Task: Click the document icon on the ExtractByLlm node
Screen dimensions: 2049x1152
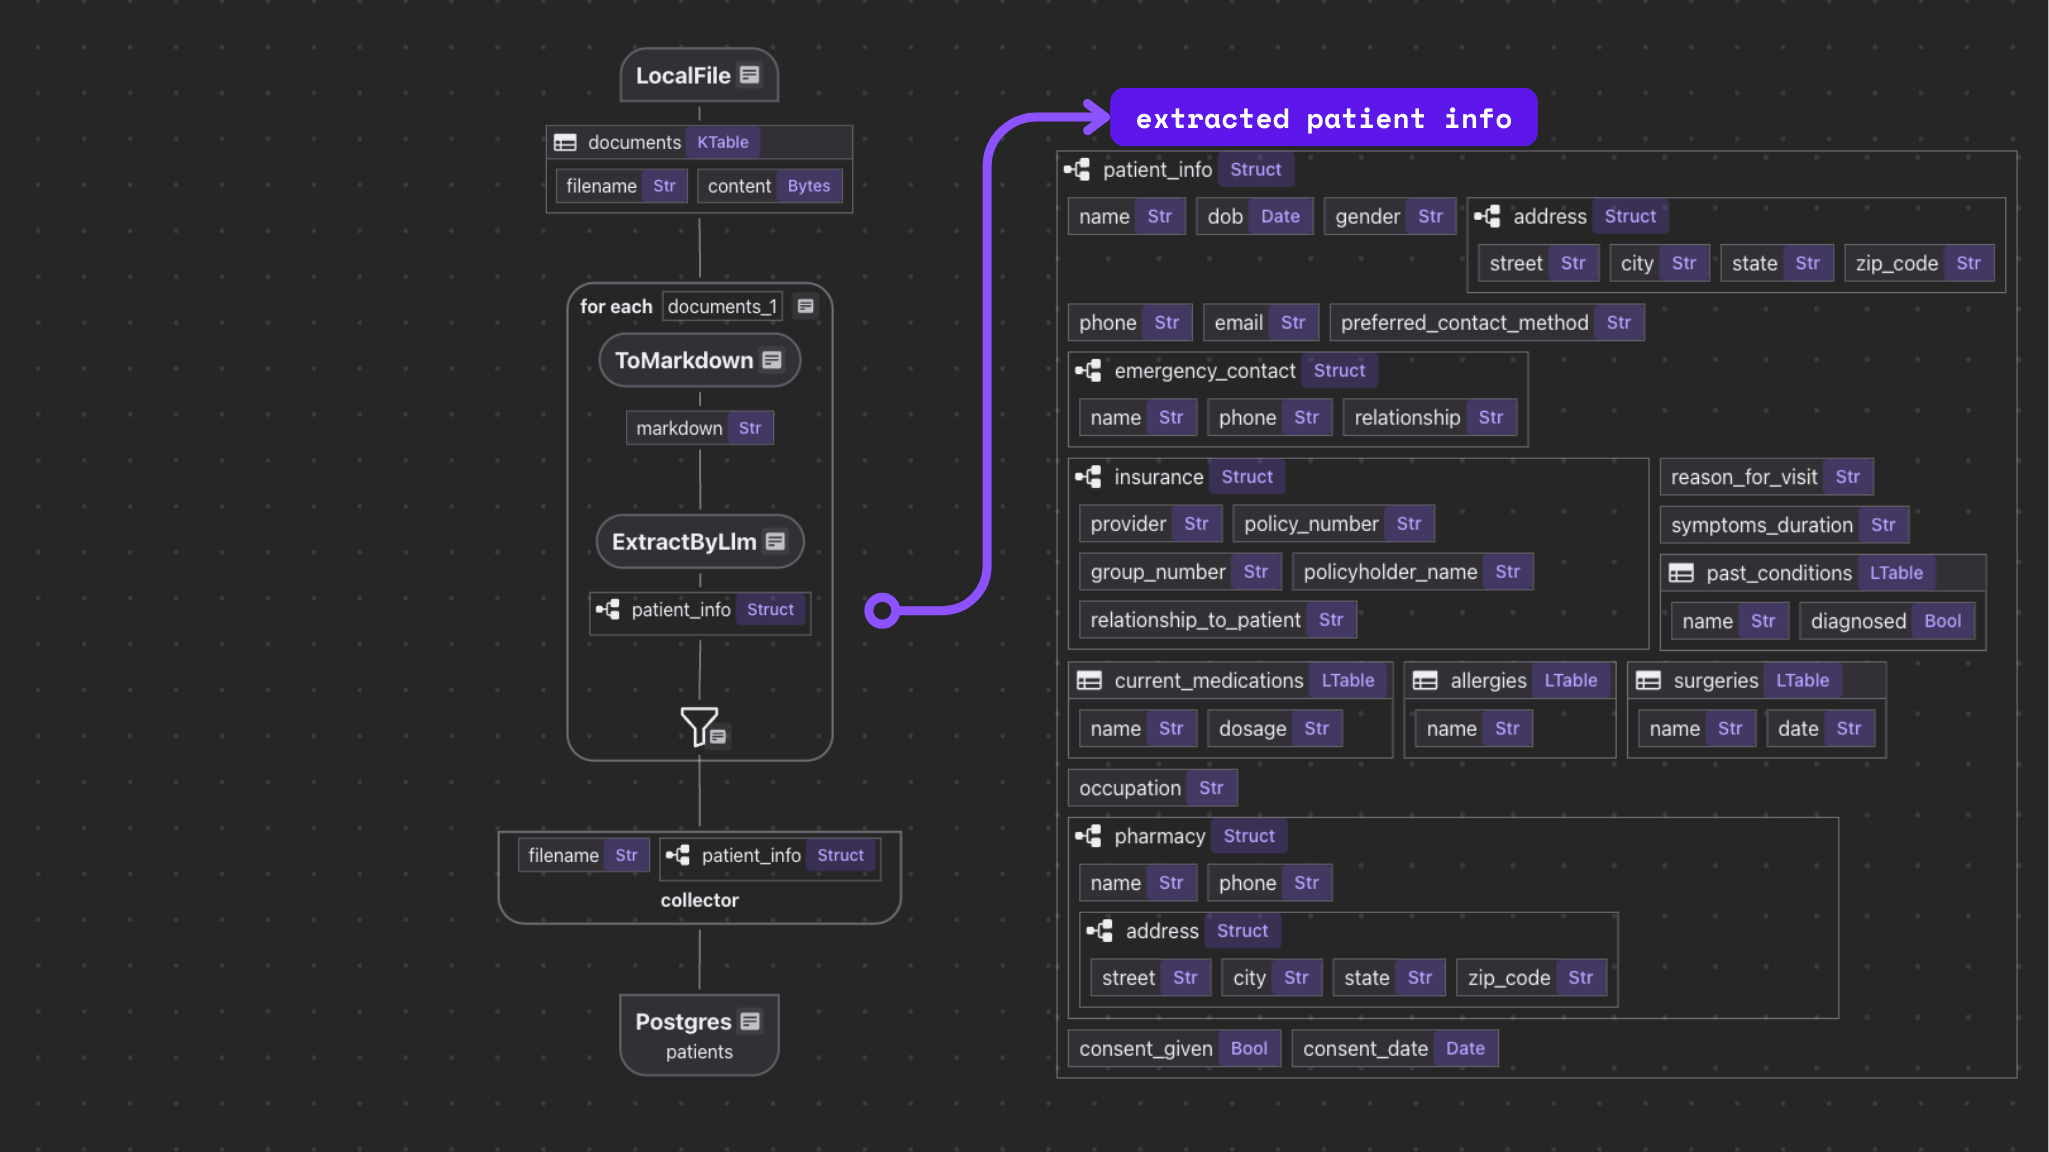Action: click(x=776, y=541)
